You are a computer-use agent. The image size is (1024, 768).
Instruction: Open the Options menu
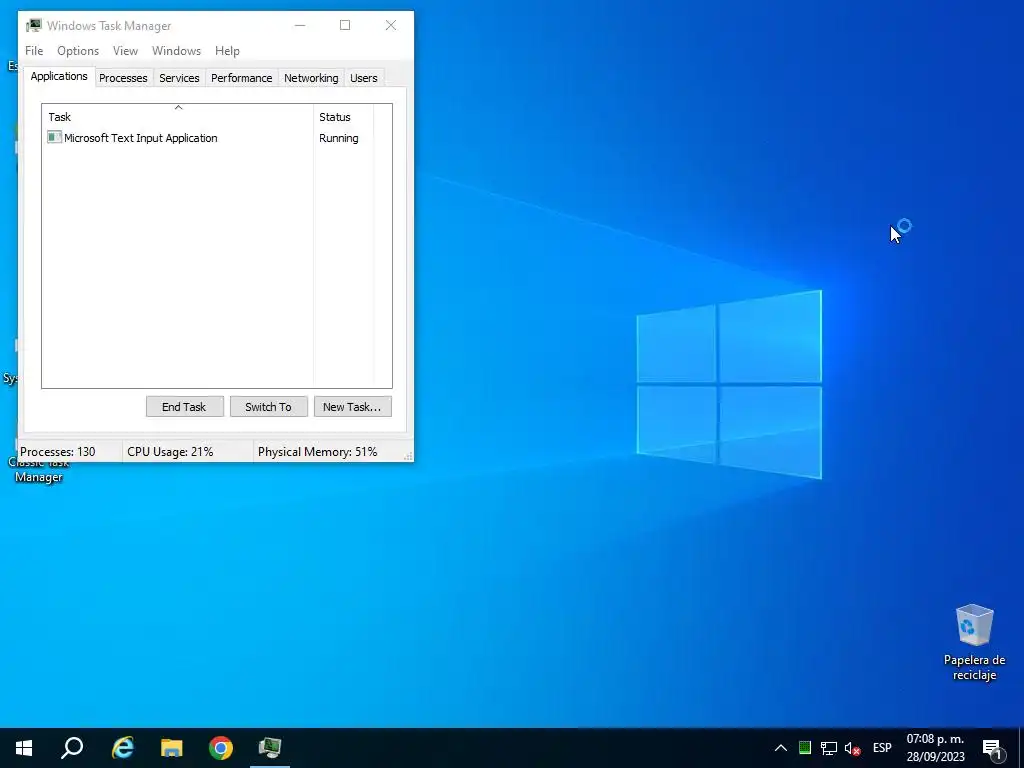coord(78,51)
